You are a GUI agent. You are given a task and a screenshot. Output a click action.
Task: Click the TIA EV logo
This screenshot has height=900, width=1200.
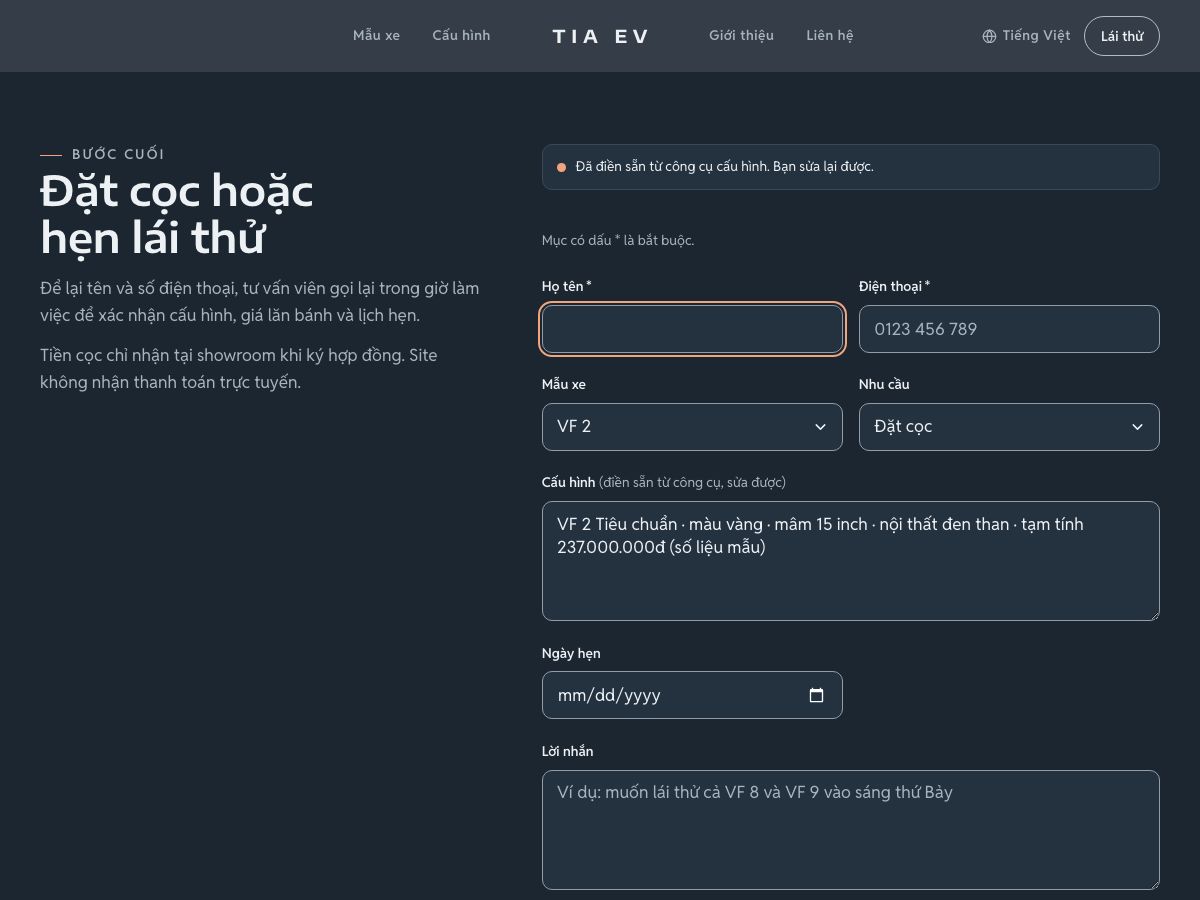click(x=600, y=36)
